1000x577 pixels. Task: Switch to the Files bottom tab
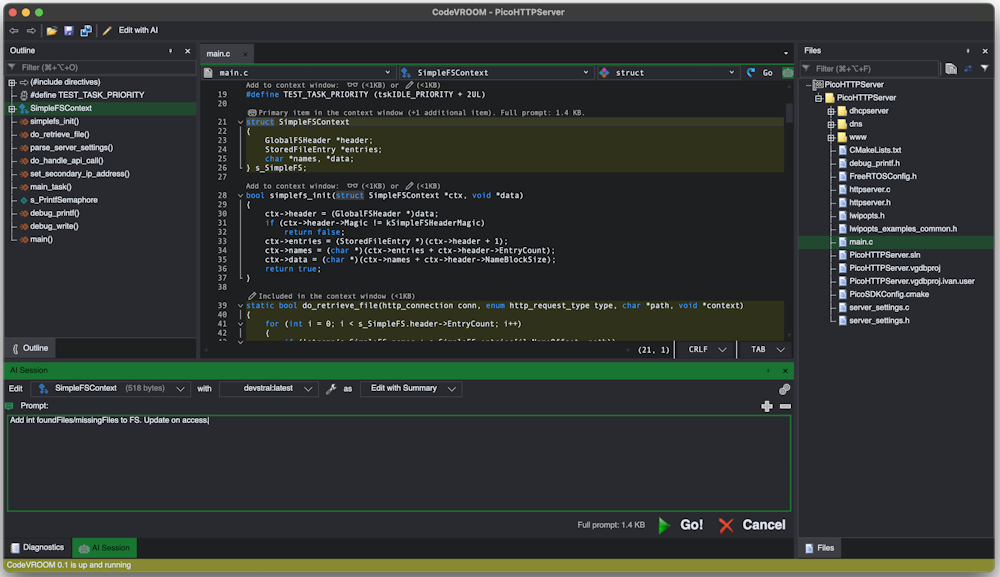pos(820,548)
